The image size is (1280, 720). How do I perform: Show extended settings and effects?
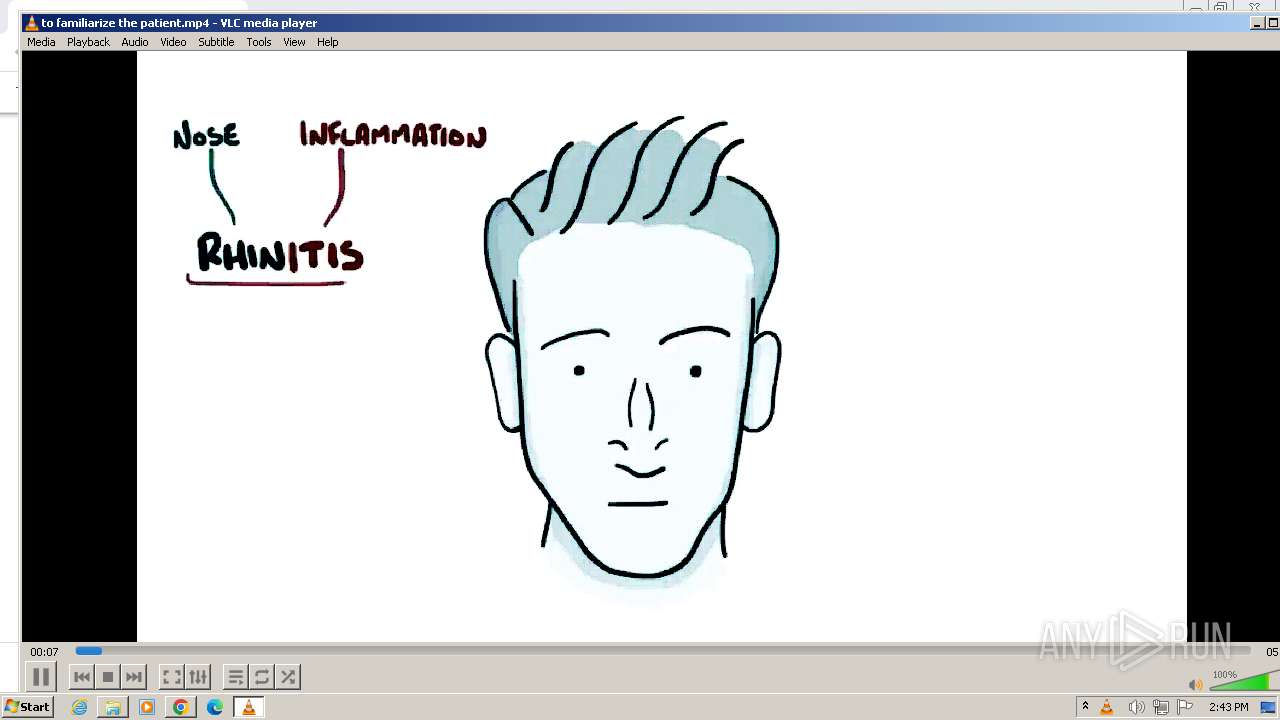198,677
